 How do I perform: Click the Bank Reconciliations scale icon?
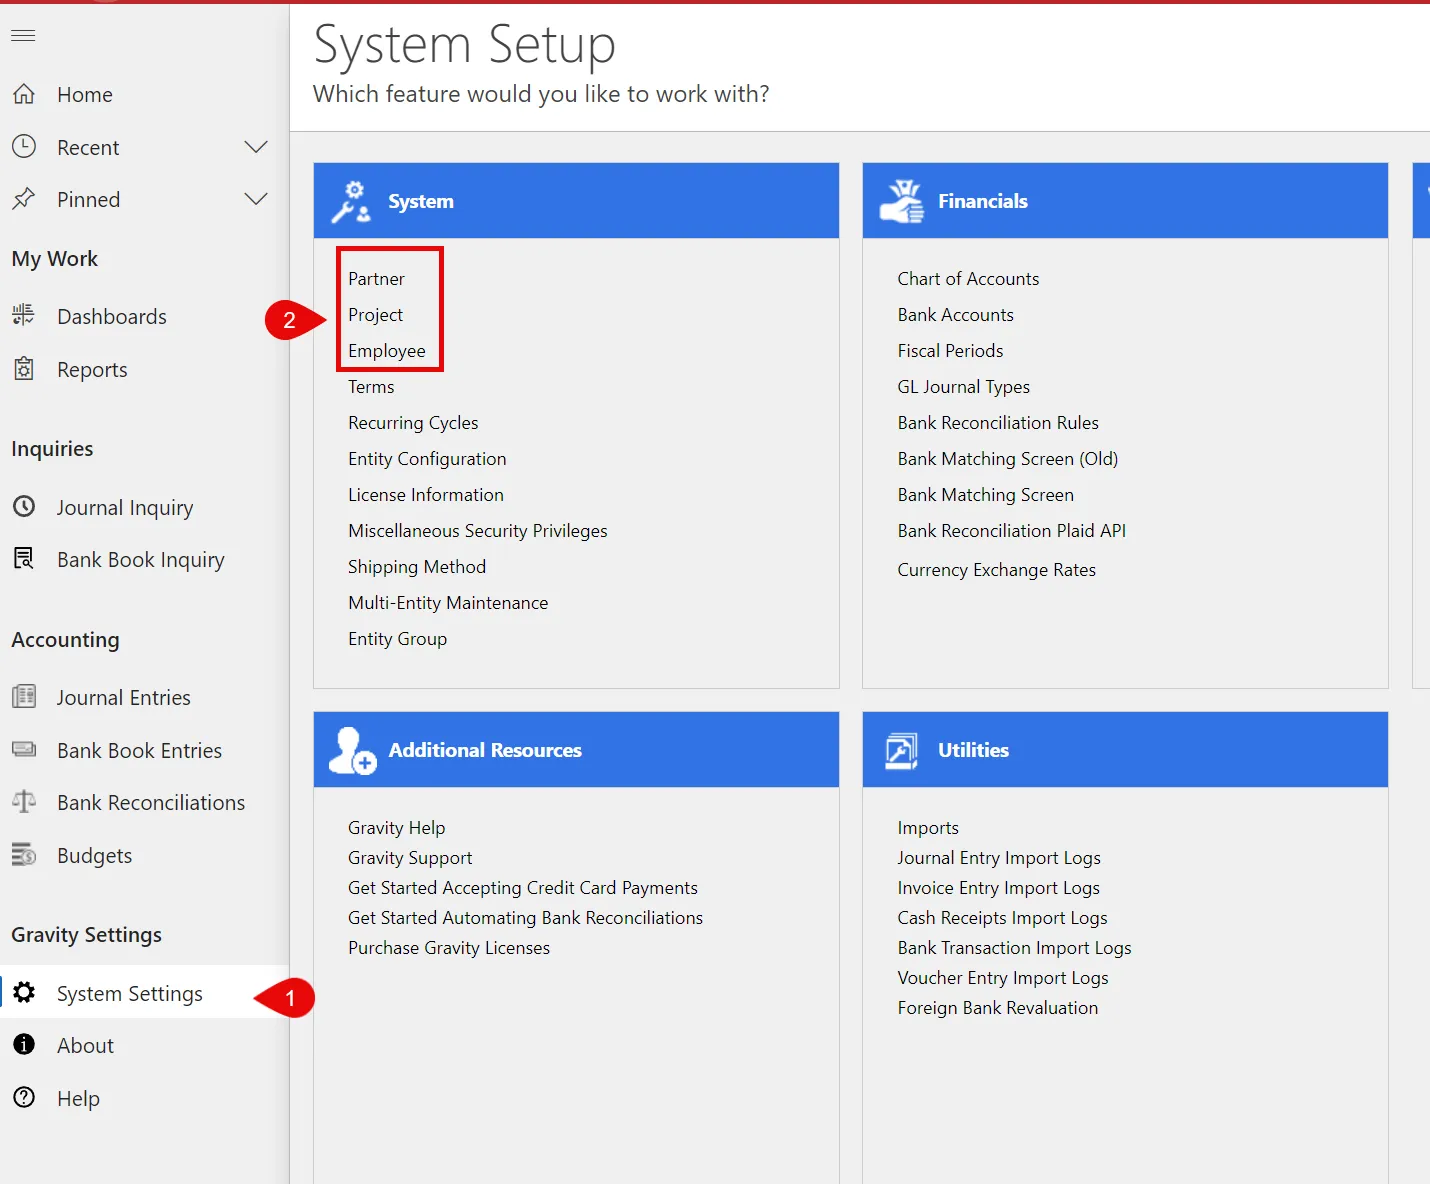[x=24, y=802]
